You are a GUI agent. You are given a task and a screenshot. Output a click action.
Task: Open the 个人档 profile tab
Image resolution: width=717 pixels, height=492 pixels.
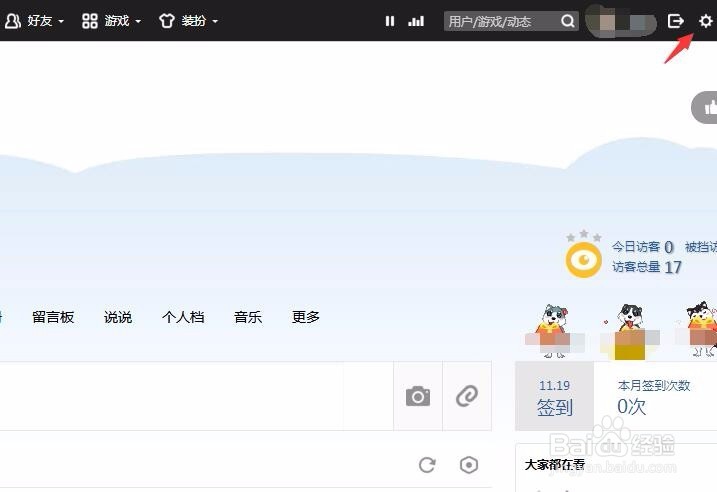point(183,317)
